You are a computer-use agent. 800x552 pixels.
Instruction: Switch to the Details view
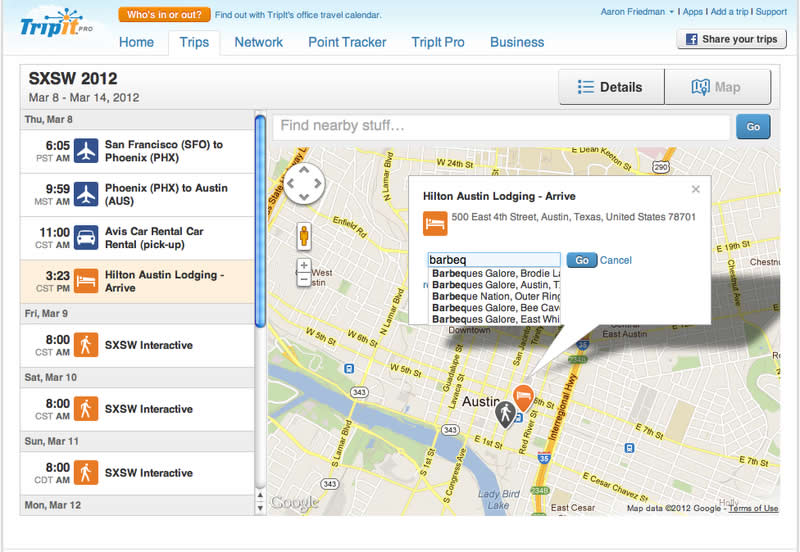pos(612,87)
